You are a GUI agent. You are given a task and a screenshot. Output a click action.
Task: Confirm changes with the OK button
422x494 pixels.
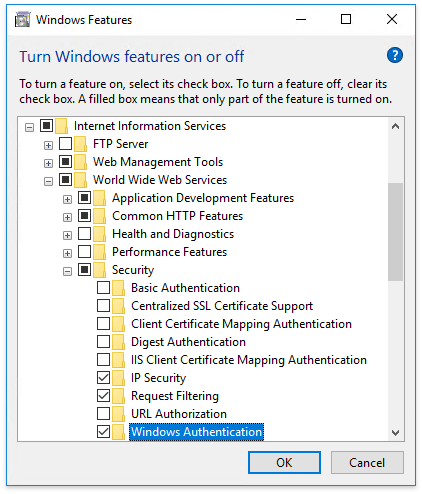tap(284, 463)
